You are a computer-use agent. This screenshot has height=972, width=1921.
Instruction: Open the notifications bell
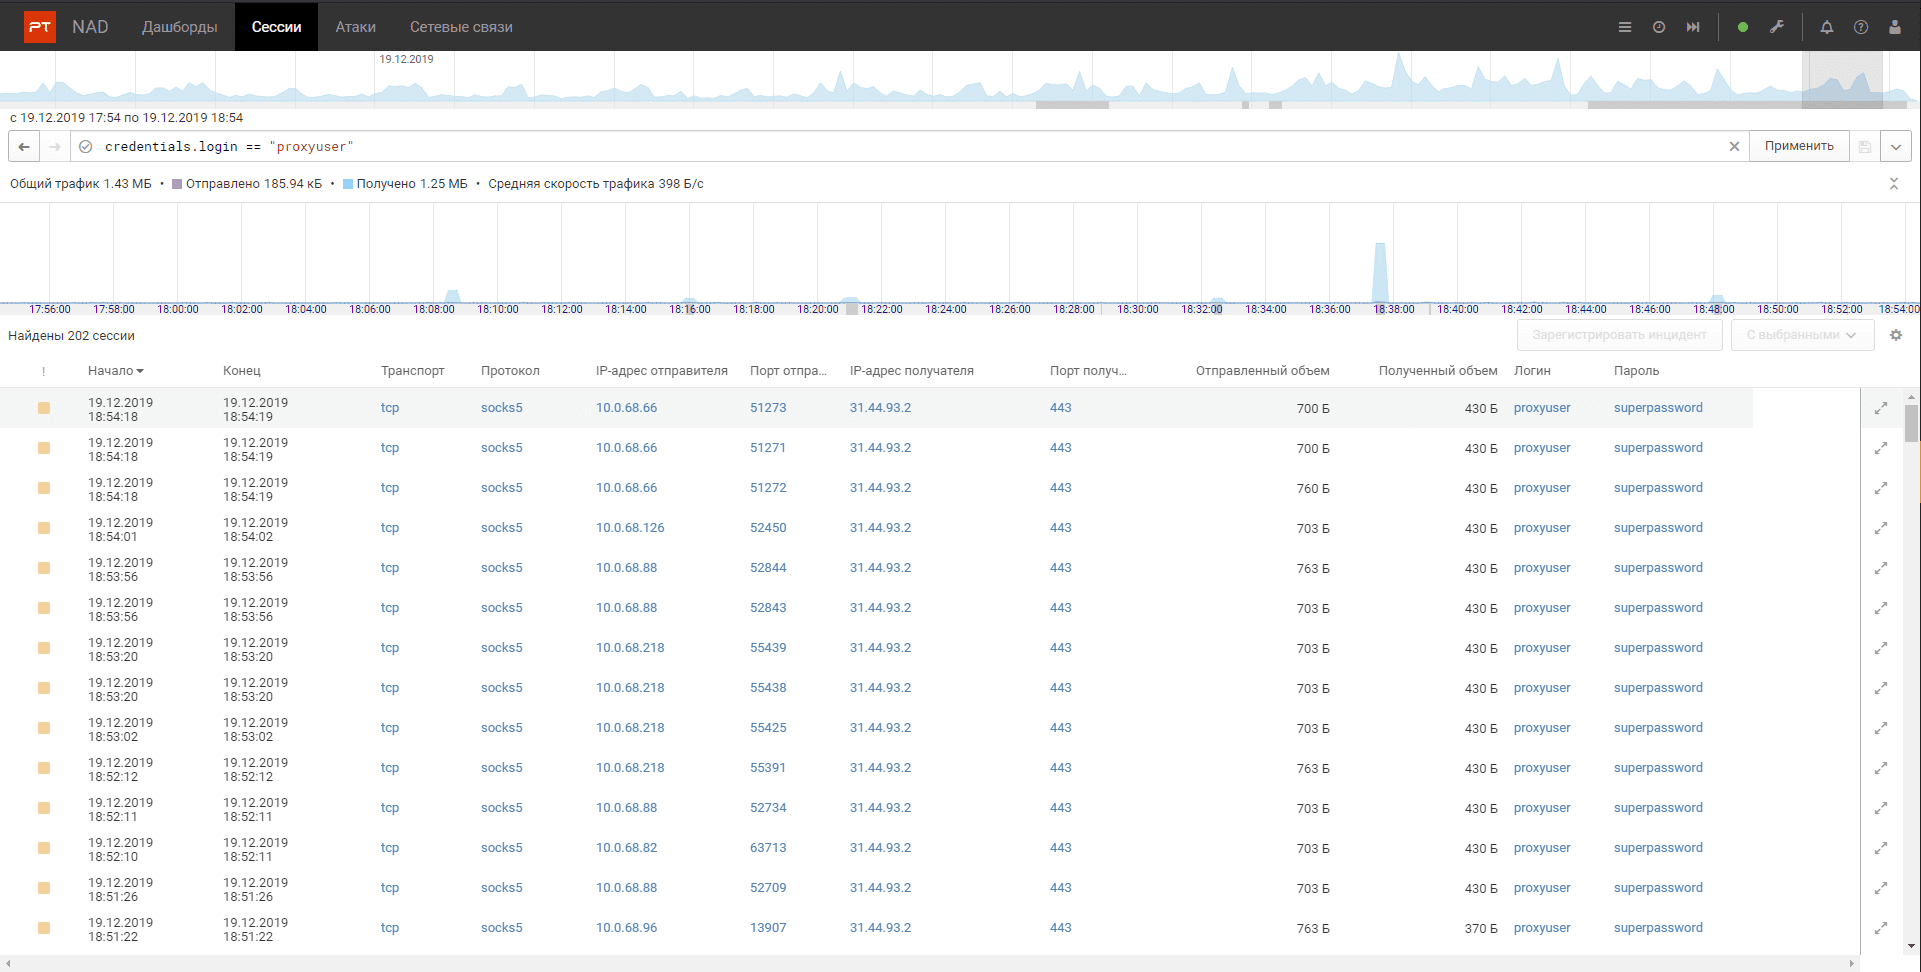click(1827, 27)
